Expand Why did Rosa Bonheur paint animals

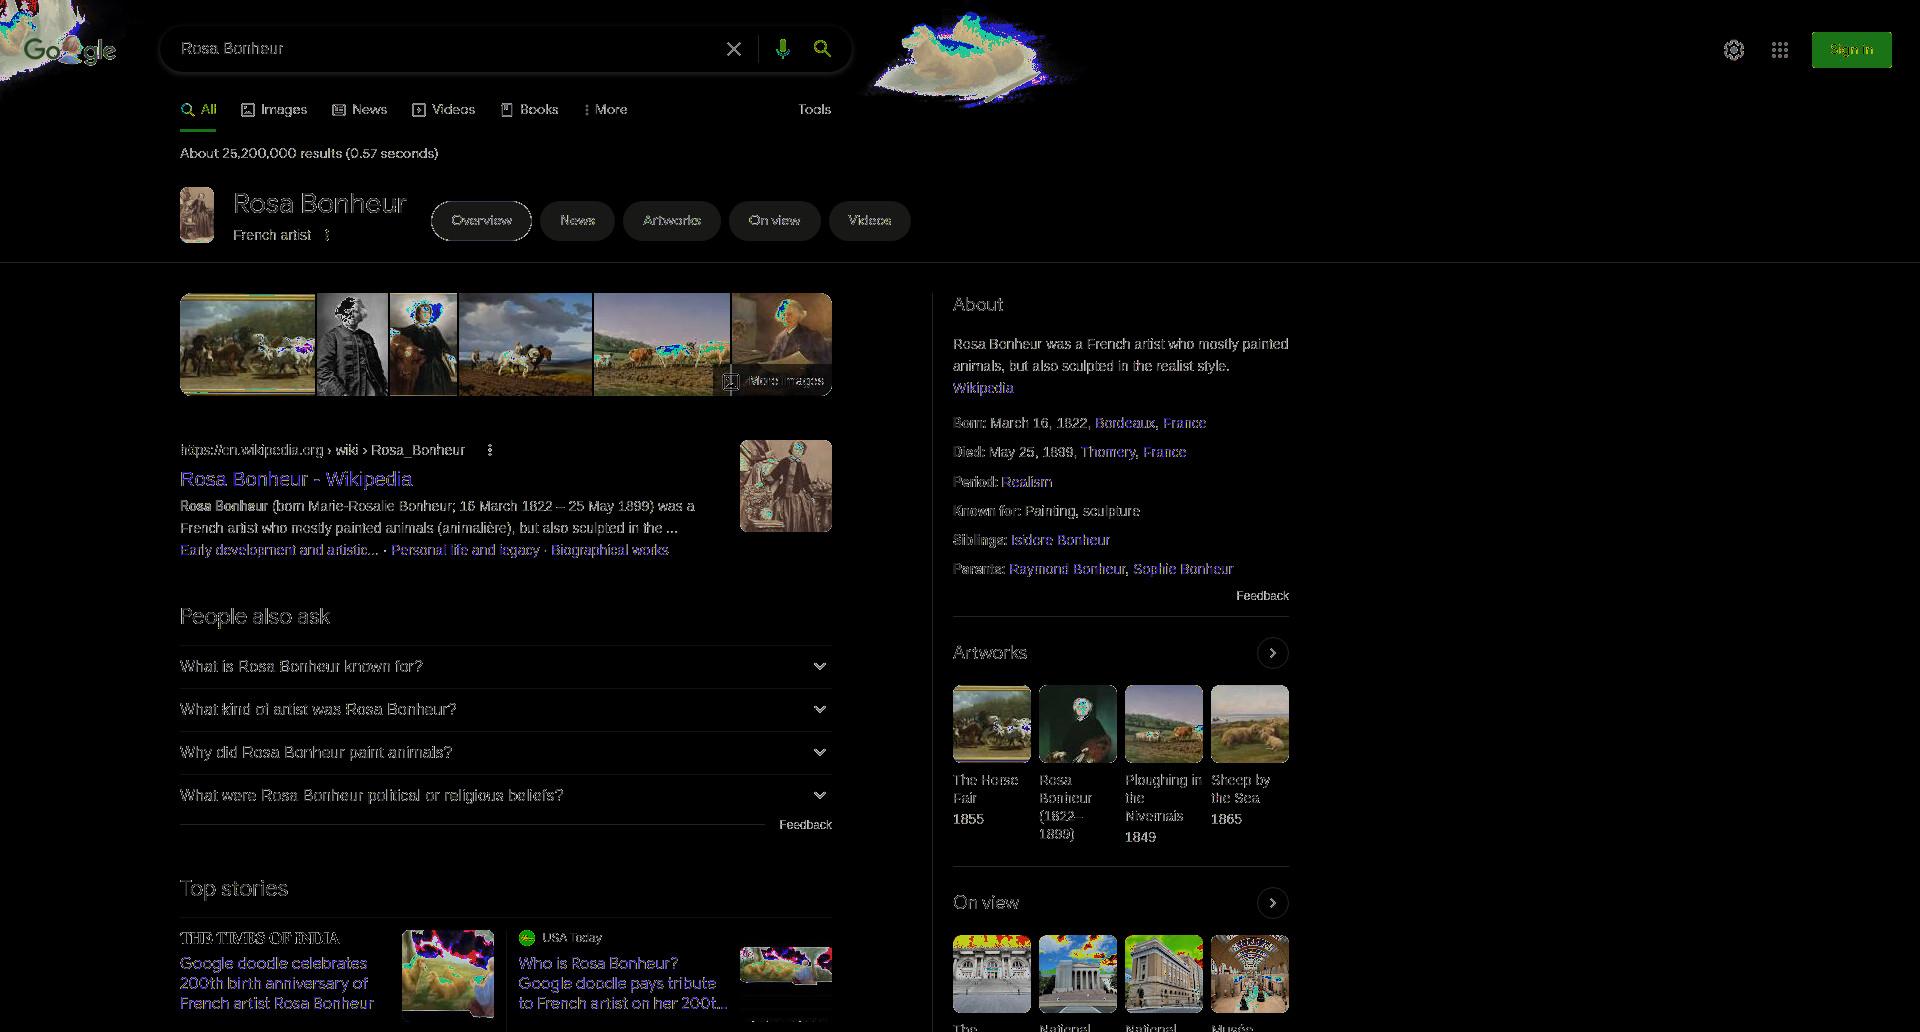click(x=506, y=753)
